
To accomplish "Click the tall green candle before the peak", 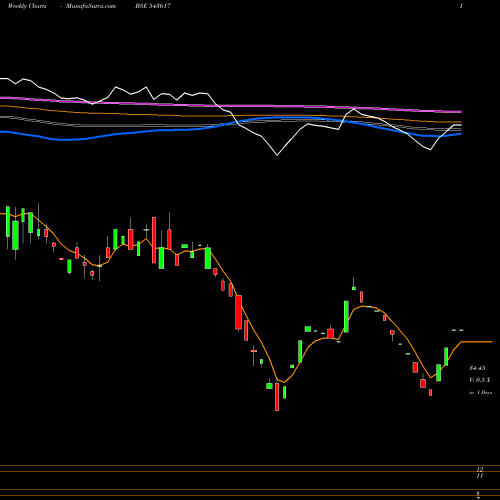I will (346, 316).
